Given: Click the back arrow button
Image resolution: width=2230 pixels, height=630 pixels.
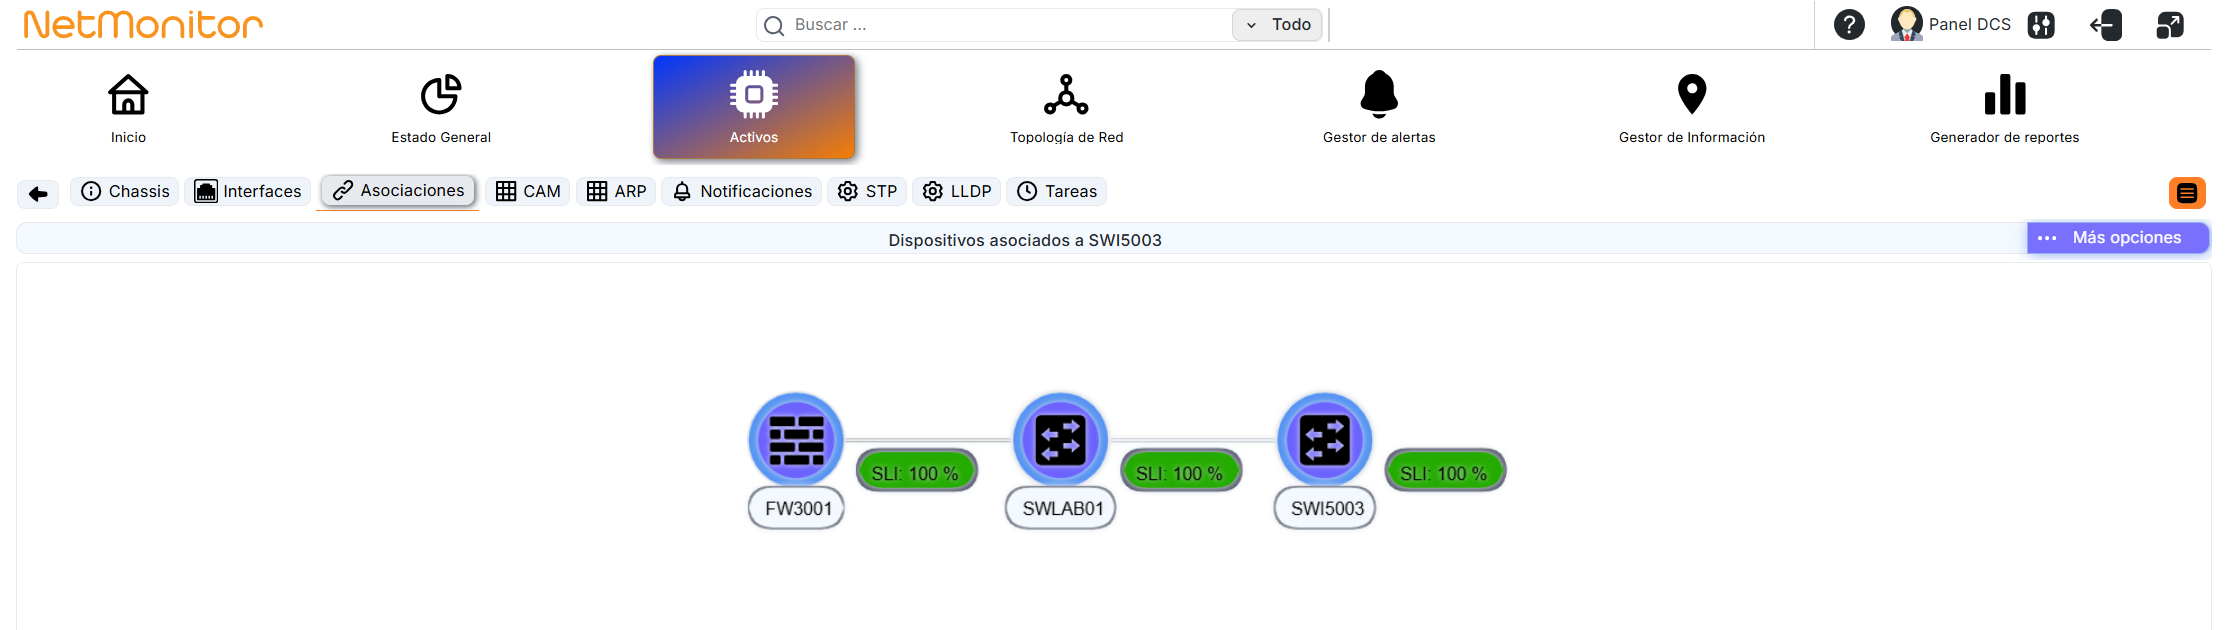Looking at the screenshot, I should pos(38,193).
